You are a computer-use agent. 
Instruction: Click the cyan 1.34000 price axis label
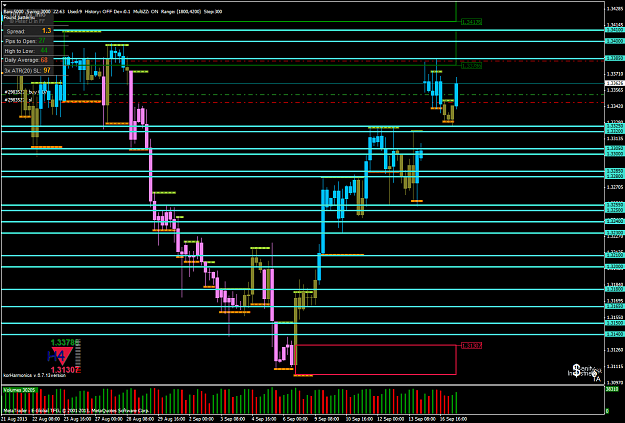pos(614,41)
